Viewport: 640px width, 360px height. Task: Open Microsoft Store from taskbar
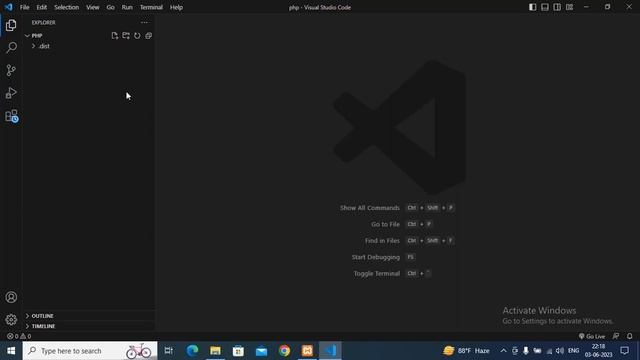238,351
